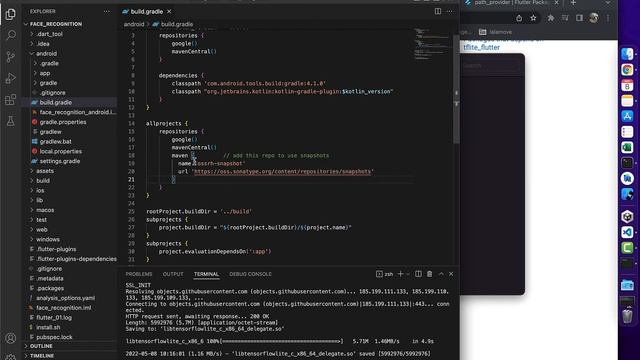Open analysis_options.yaml file
The height and width of the screenshot is (360, 640).
[x=65, y=298]
